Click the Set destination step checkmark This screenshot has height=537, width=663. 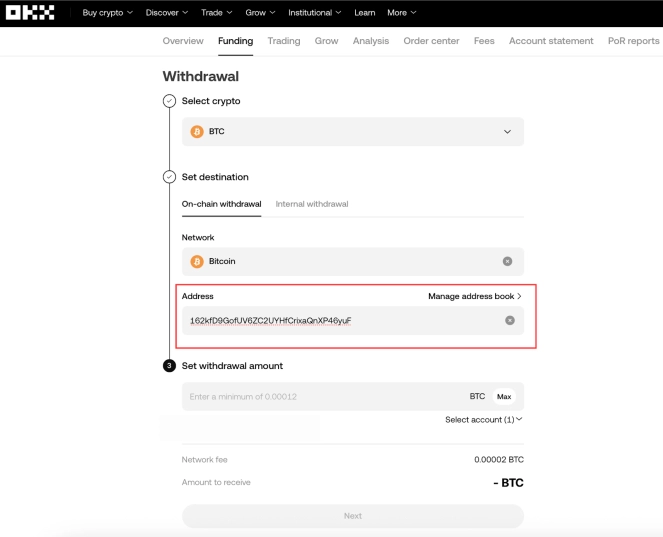[169, 177]
